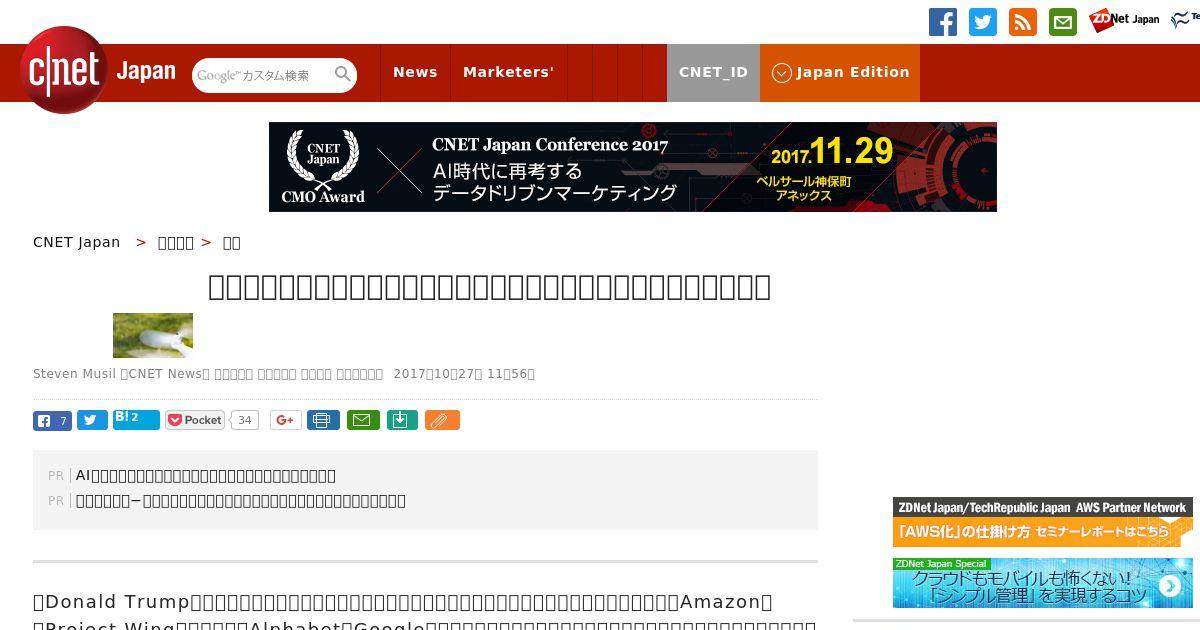View the article thumbnail image
This screenshot has width=1200, height=630.
(x=153, y=335)
